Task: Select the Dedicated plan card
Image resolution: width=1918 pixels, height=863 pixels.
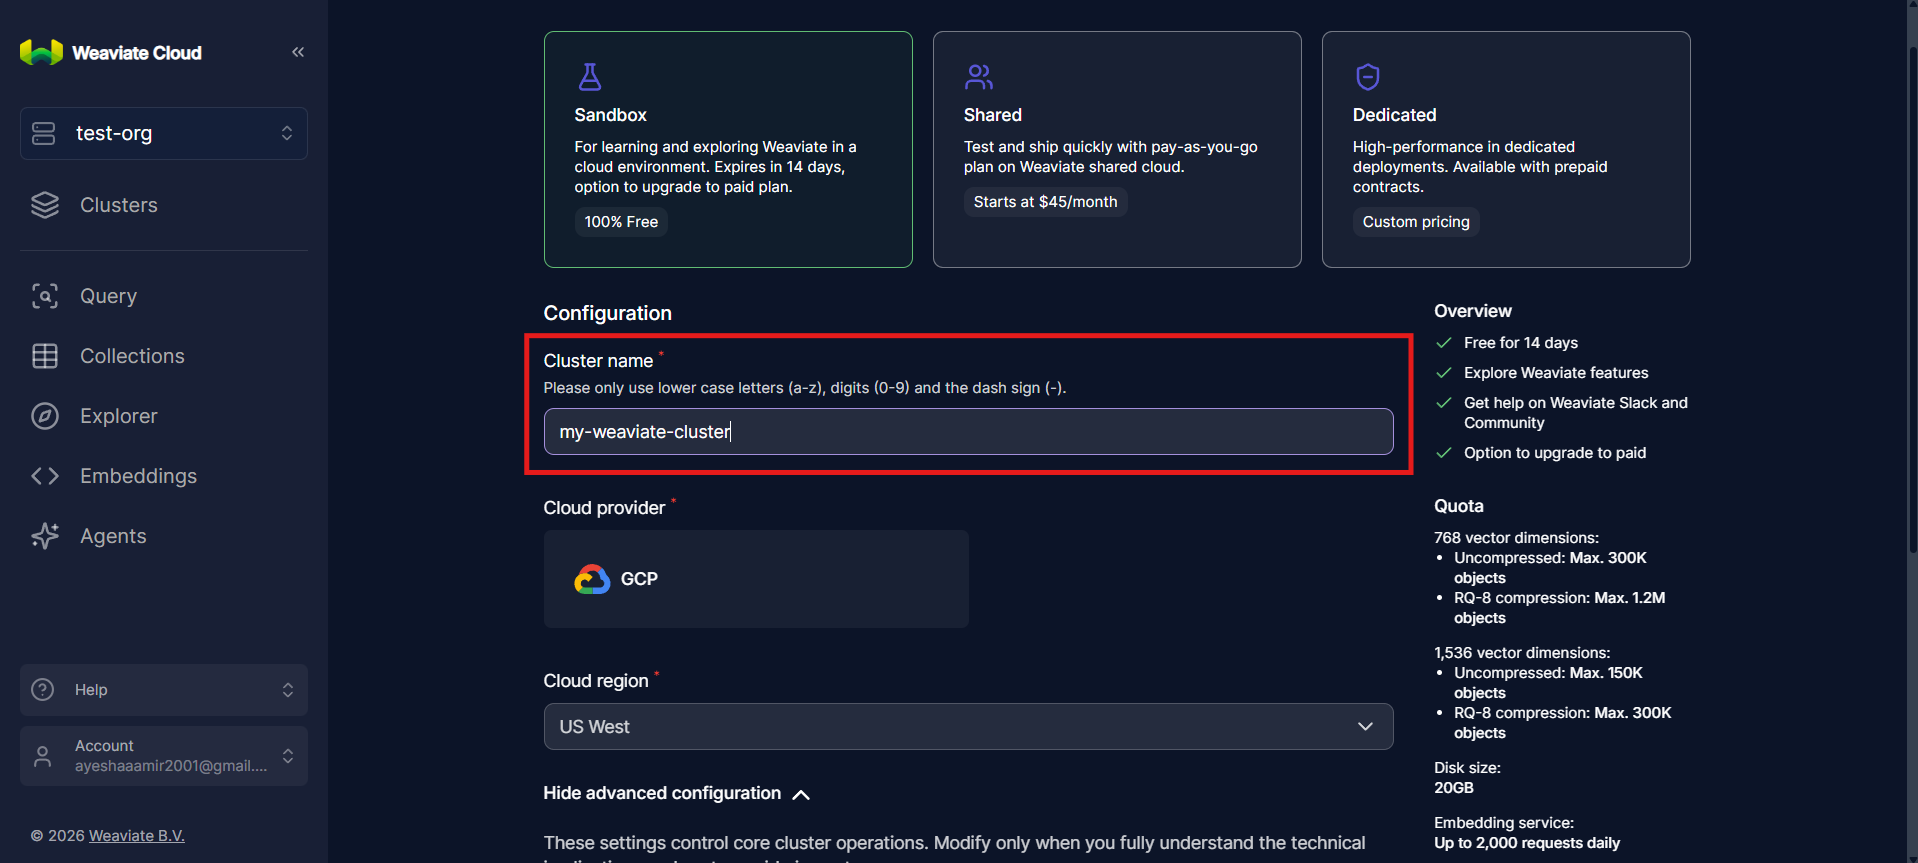Action: point(1505,149)
